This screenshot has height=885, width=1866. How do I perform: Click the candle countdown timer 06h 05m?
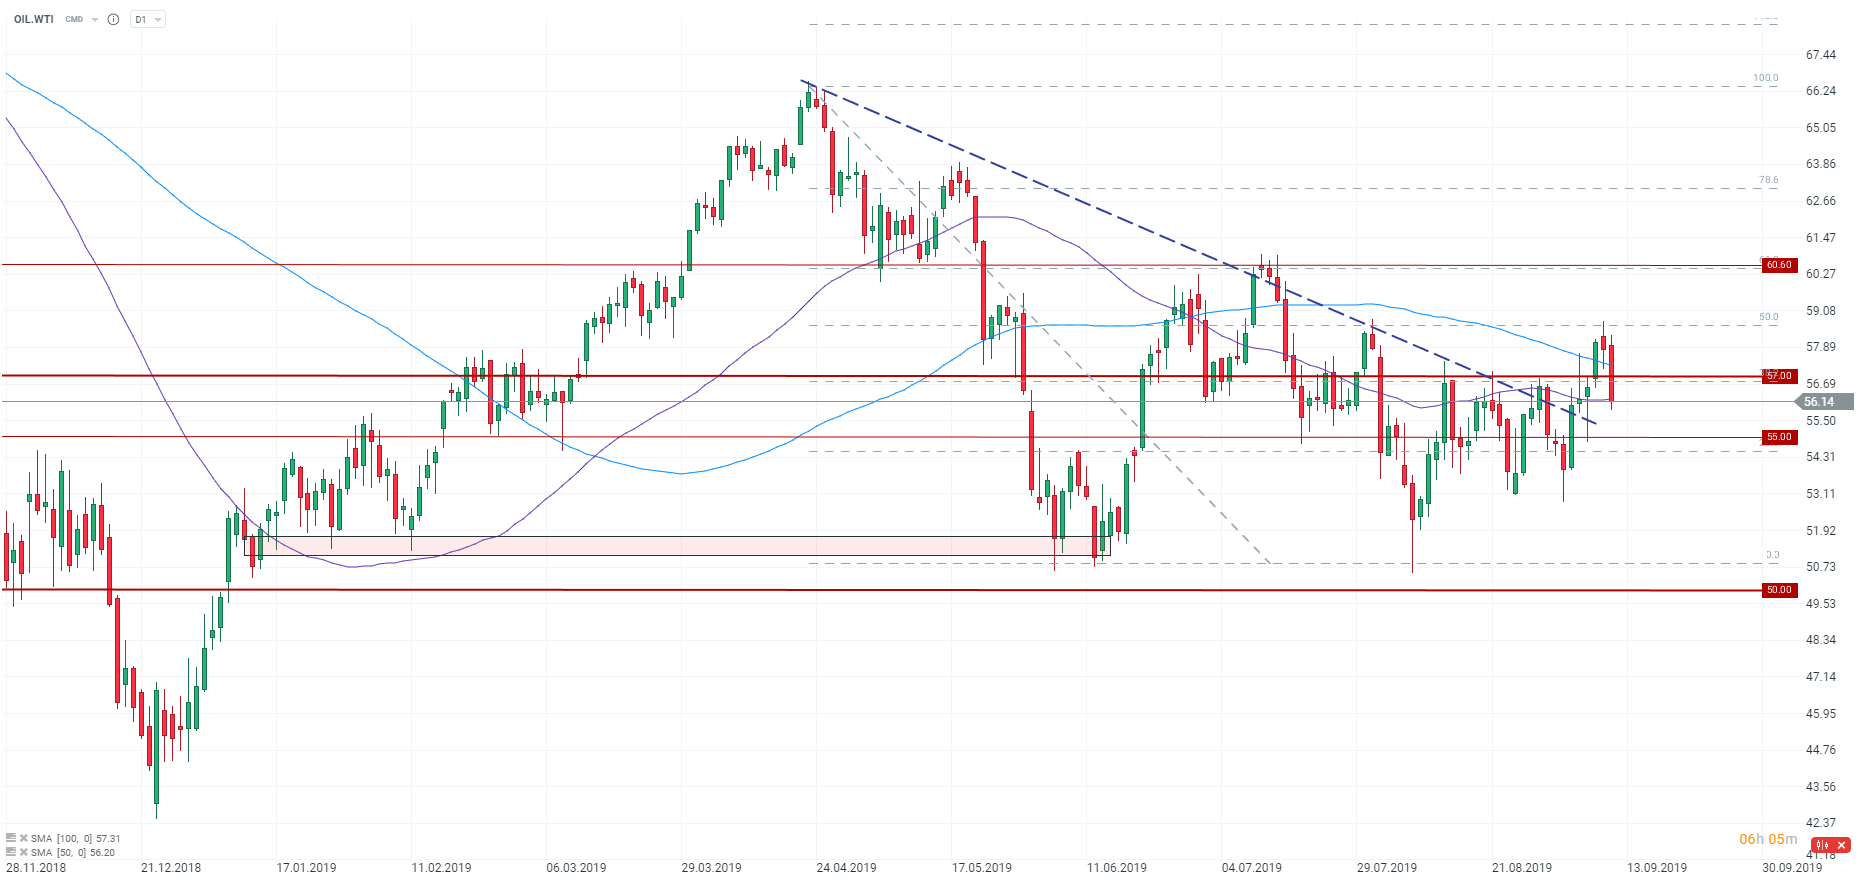[1768, 839]
